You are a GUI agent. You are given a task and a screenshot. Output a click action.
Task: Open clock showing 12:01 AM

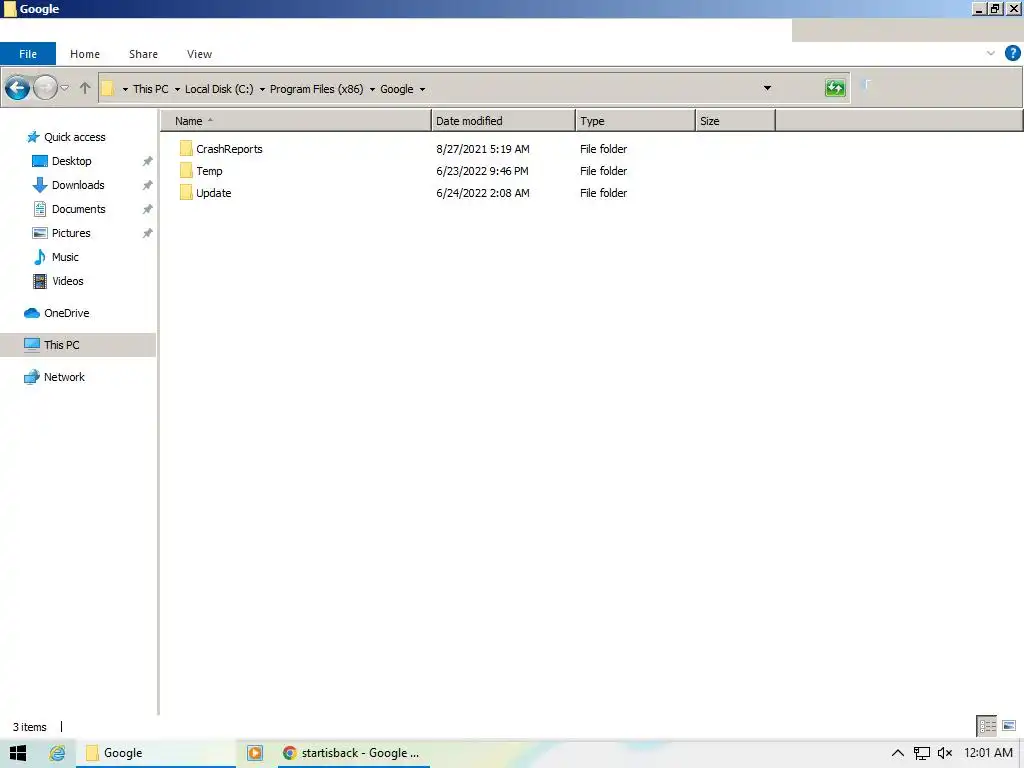988,753
